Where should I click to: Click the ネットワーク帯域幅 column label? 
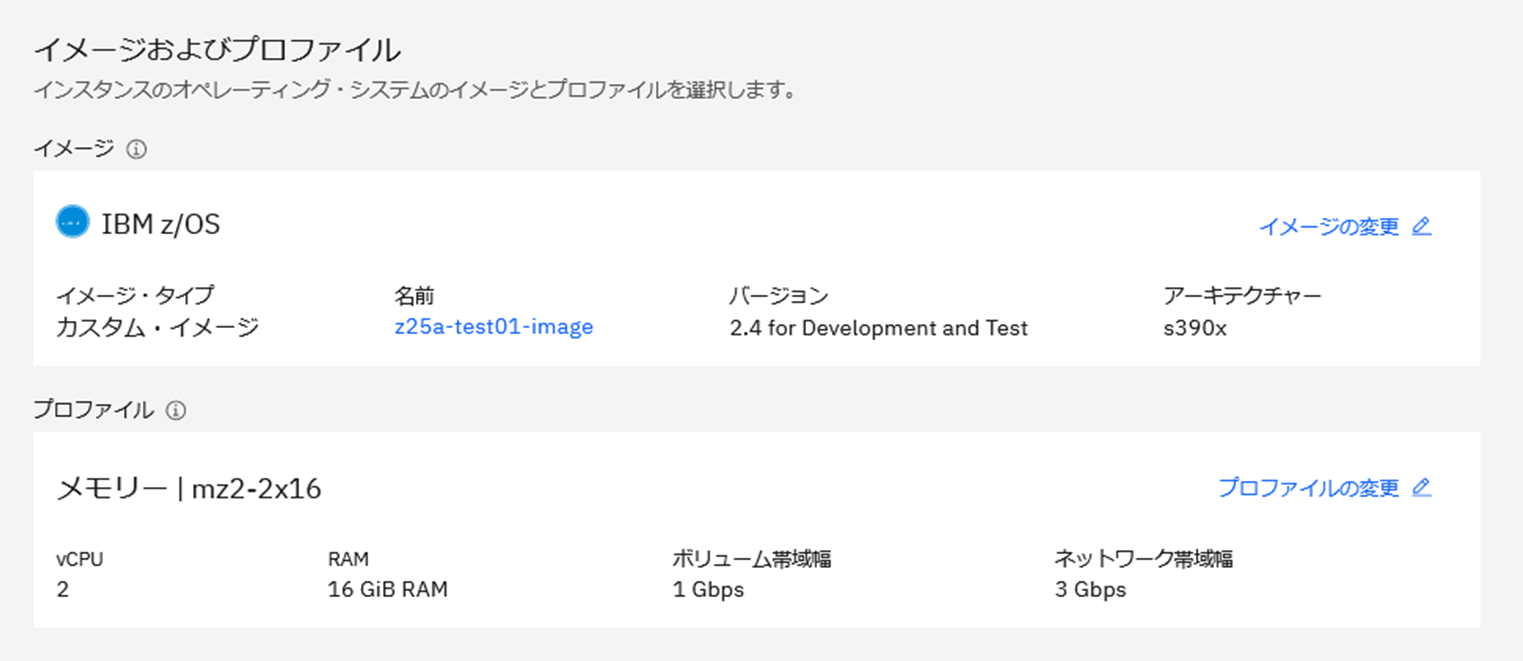[1144, 559]
